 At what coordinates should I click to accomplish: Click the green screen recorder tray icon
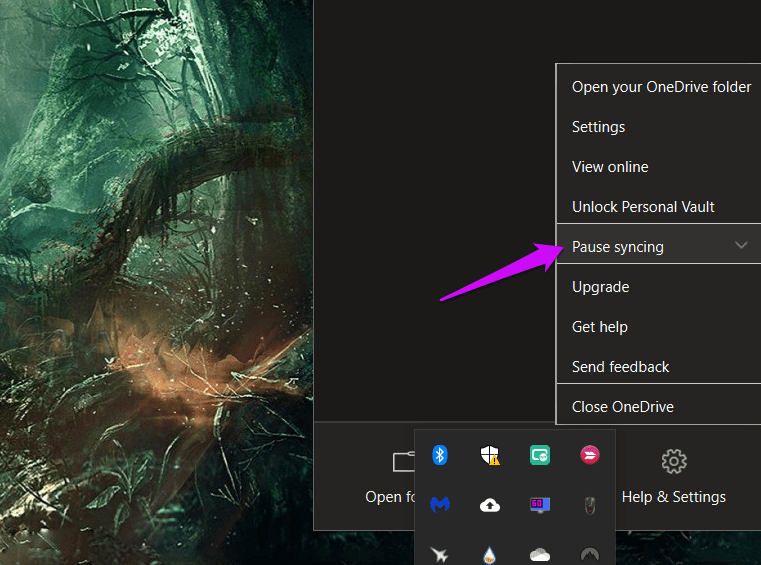(x=540, y=455)
